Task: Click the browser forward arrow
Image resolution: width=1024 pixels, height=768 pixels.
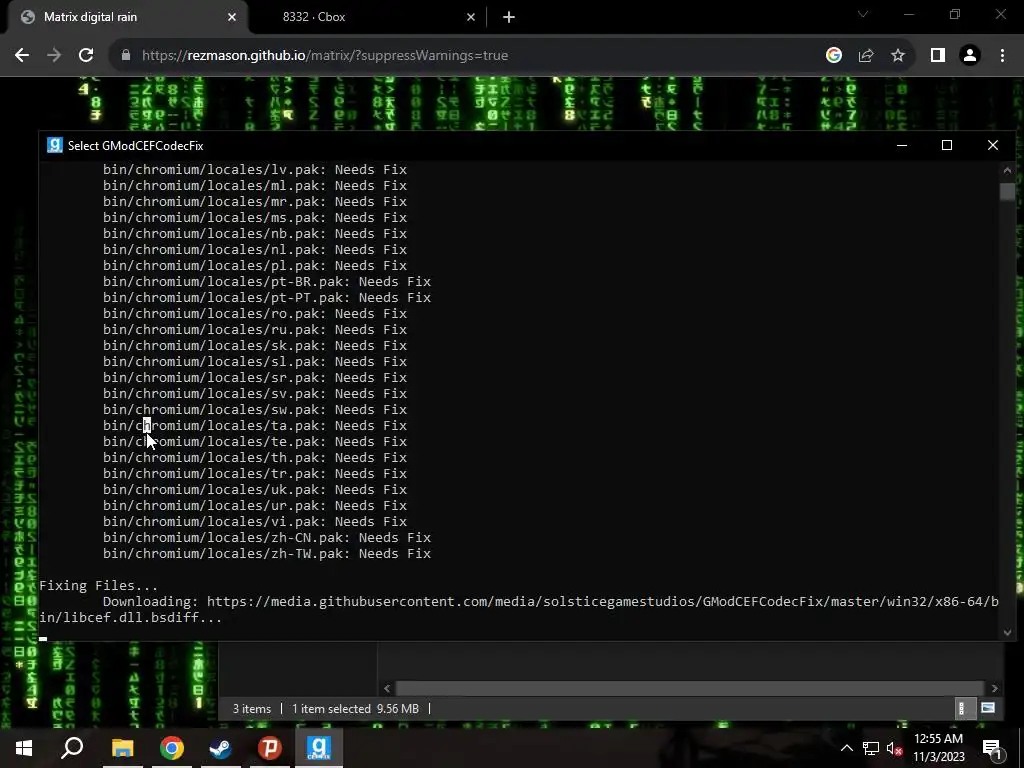Action: [x=54, y=56]
